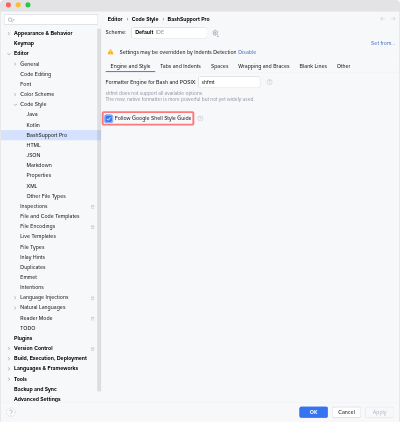
Task: Click the Code Style breadcrumb
Action: point(145,19)
